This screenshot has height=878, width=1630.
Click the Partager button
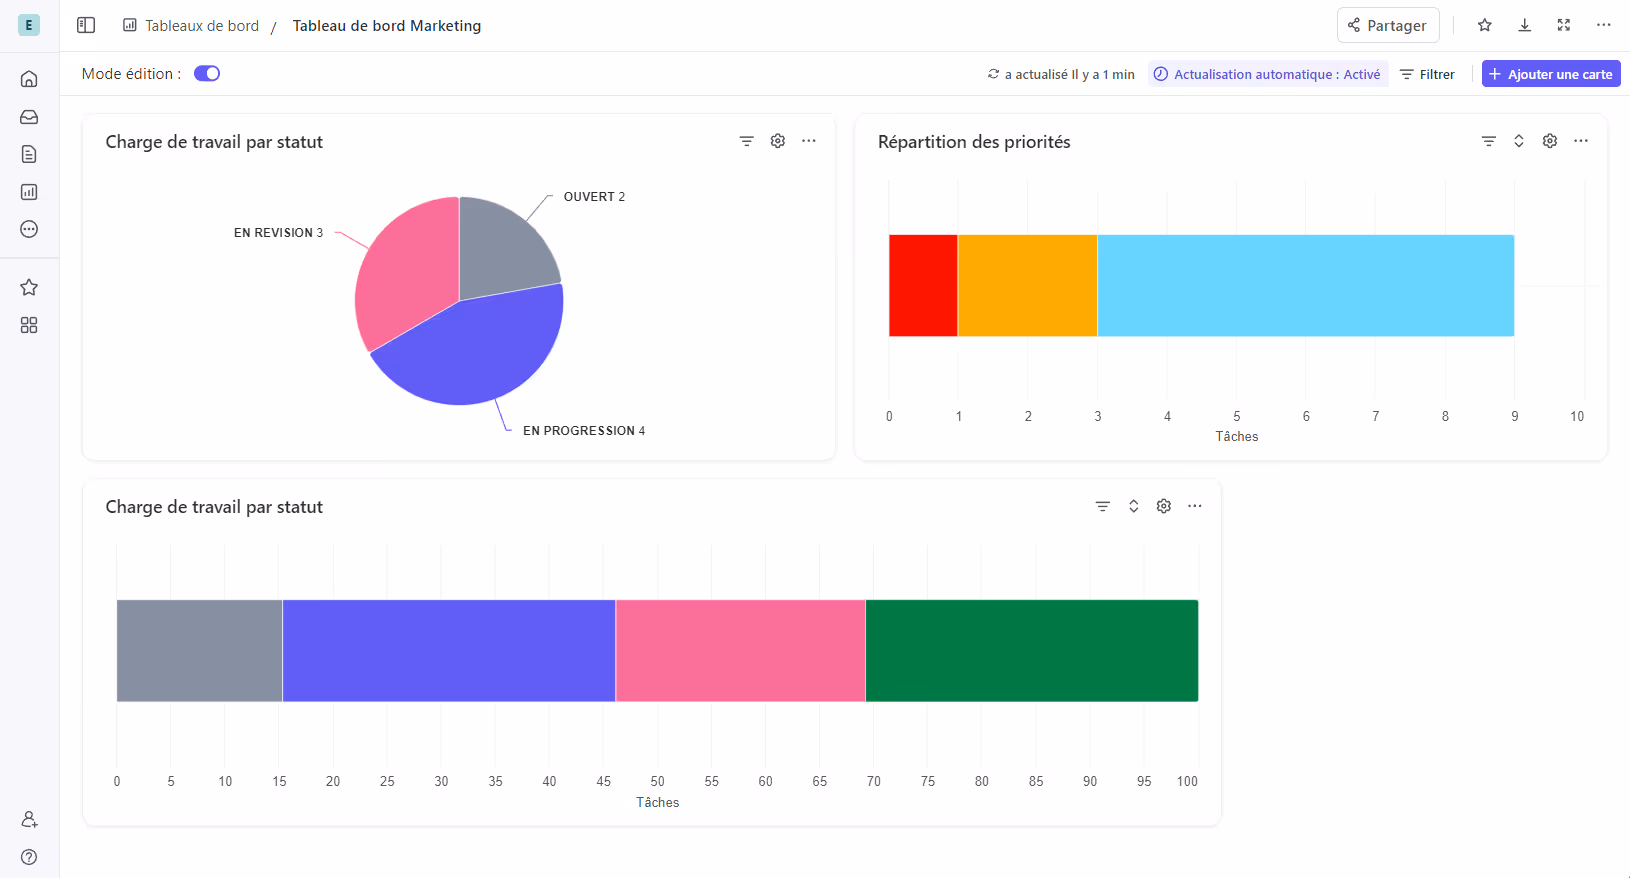1387,26
